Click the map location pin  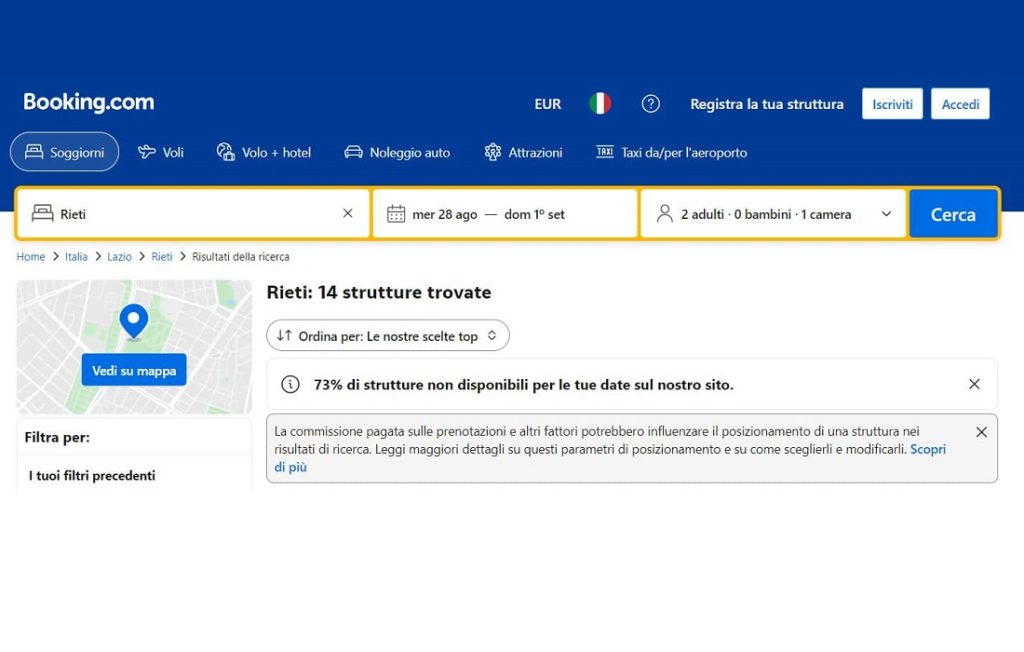[133, 322]
